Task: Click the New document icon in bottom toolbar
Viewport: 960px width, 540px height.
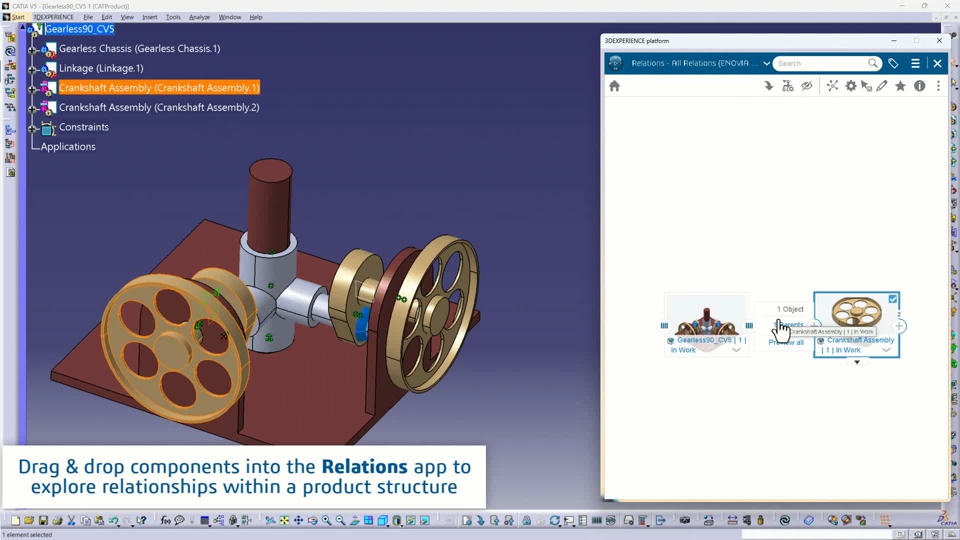Action: [x=15, y=520]
